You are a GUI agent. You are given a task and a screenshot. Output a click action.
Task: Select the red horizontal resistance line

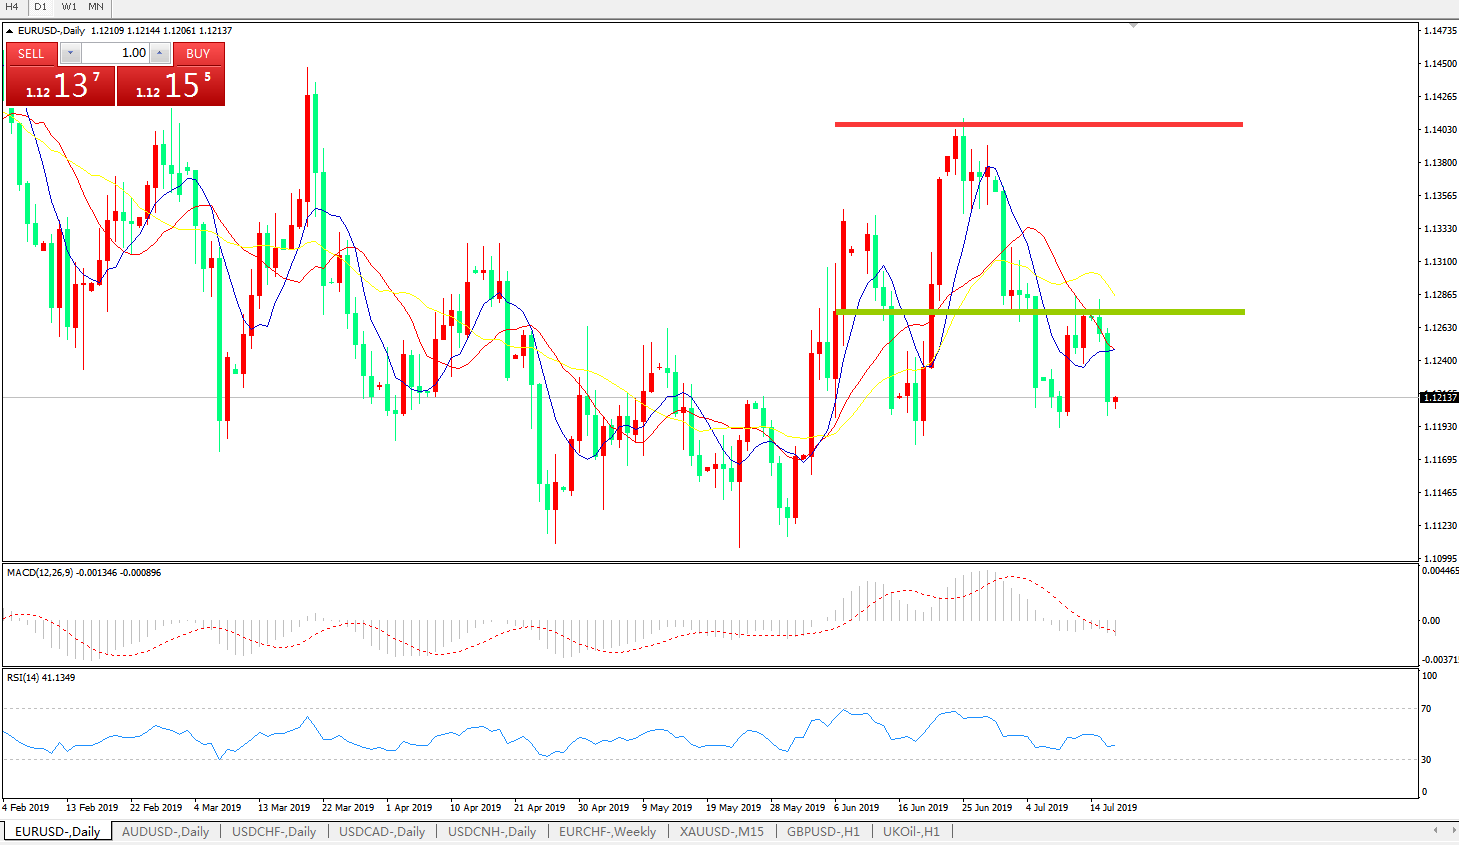coord(1038,125)
